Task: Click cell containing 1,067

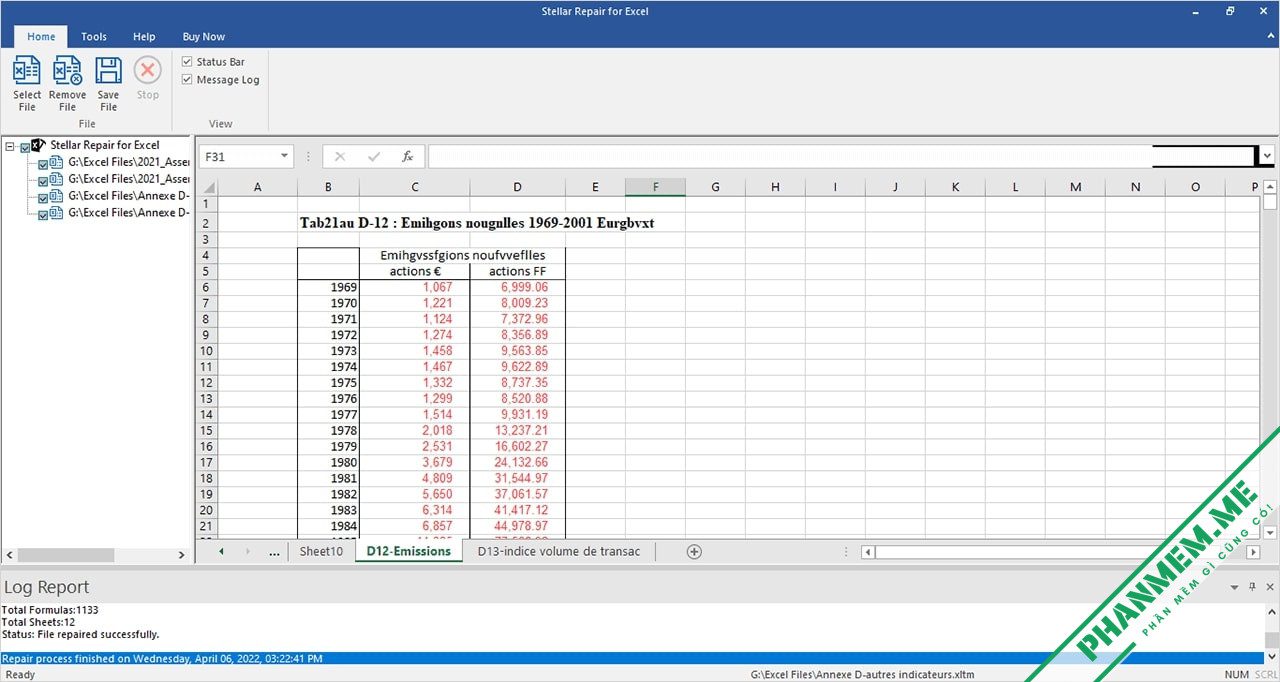Action: pos(414,287)
